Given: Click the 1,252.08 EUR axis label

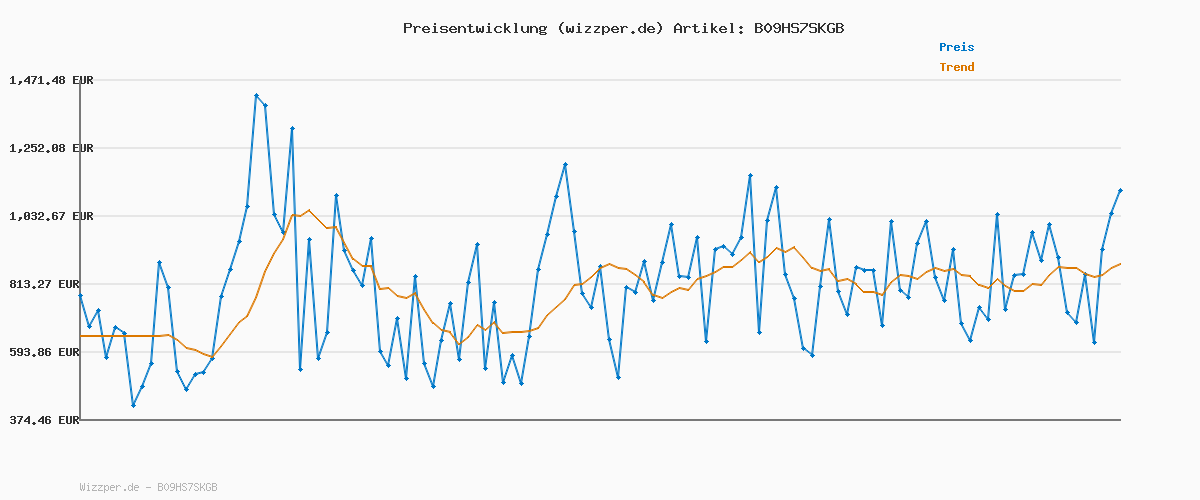Looking at the screenshot, I should [x=51, y=148].
